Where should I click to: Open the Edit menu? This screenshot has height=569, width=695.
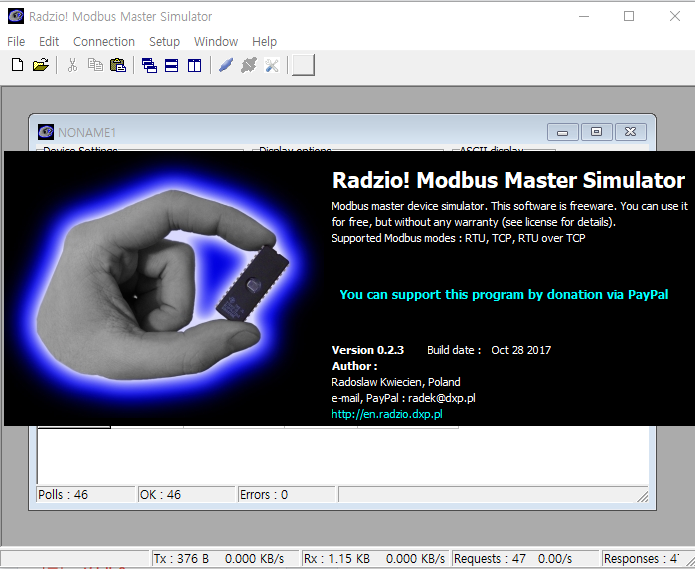49,42
